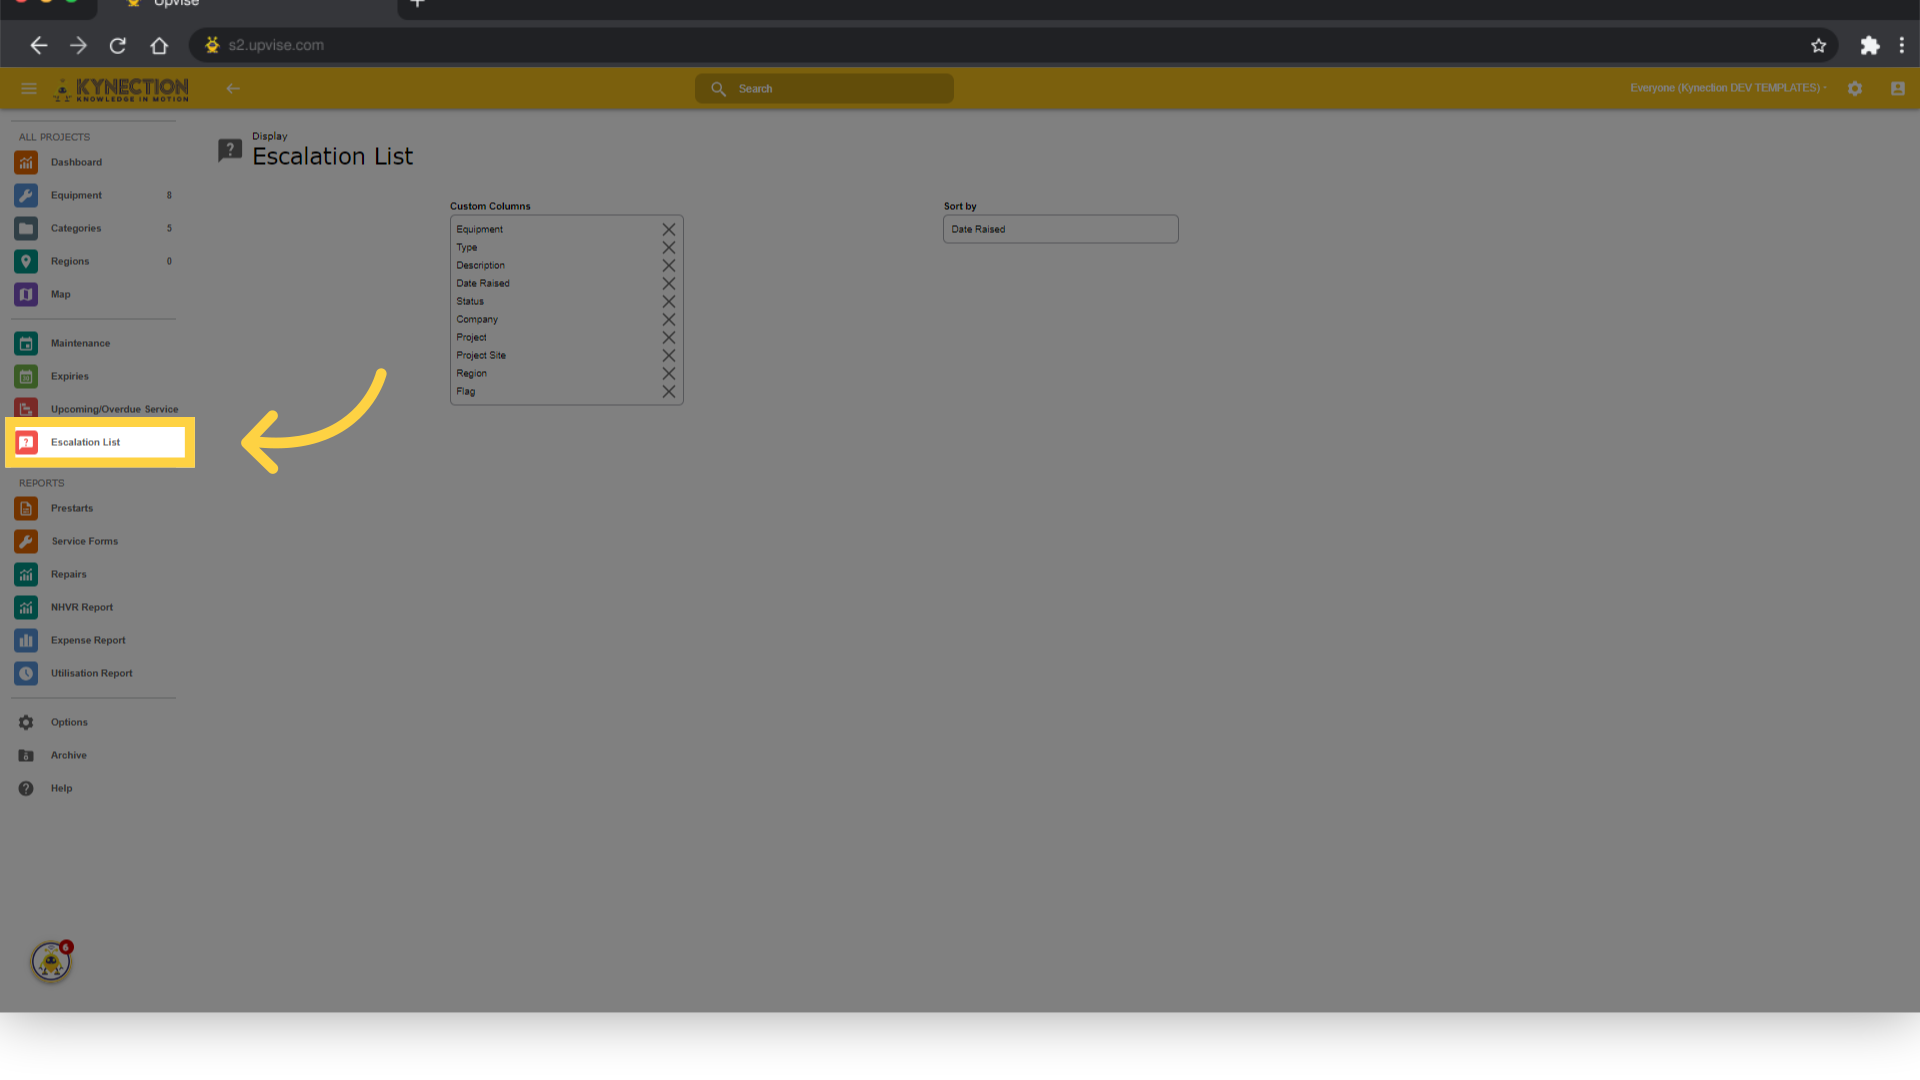Remove the Date Raised custom column
Viewport: 1920px width, 1080px height.
669,283
